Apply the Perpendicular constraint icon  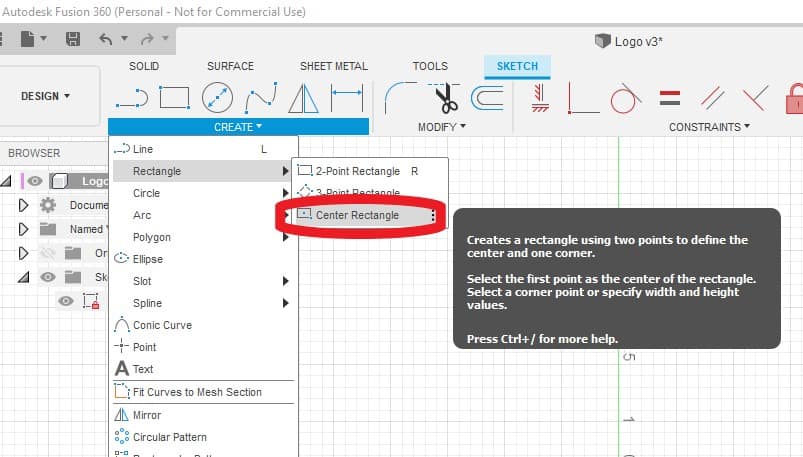click(755, 98)
